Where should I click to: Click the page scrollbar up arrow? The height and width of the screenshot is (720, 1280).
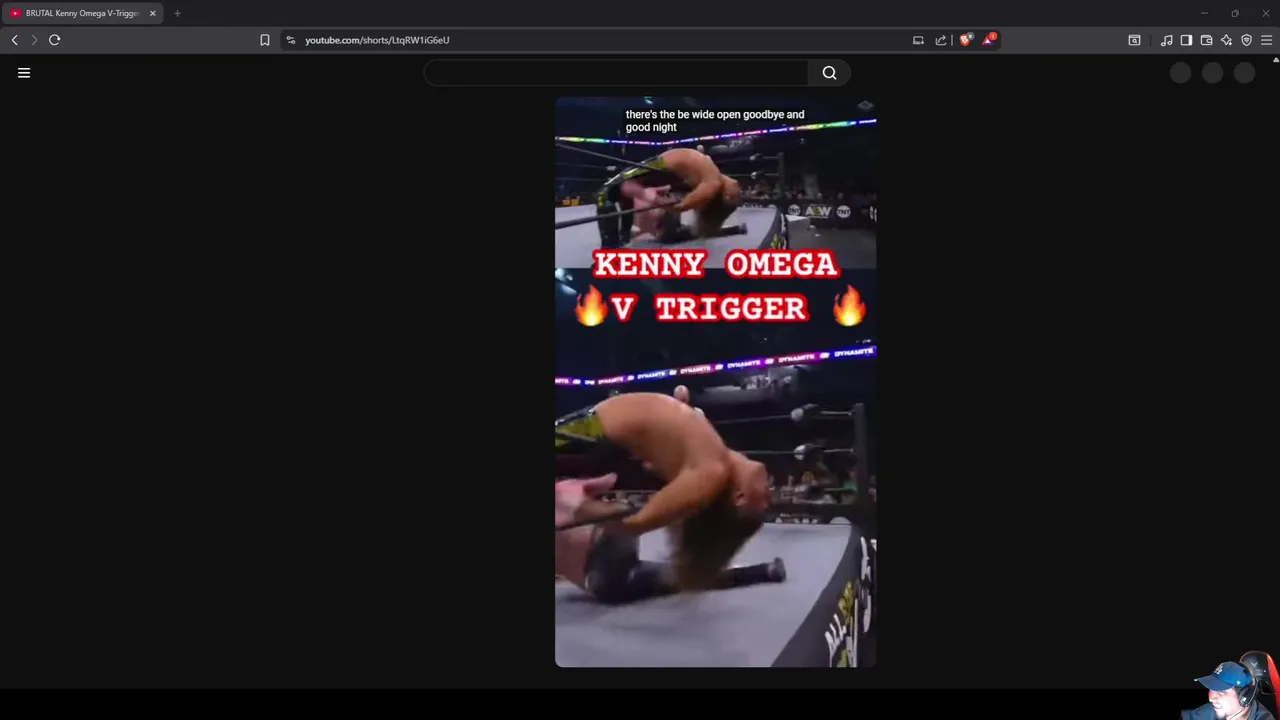coord(1276,60)
